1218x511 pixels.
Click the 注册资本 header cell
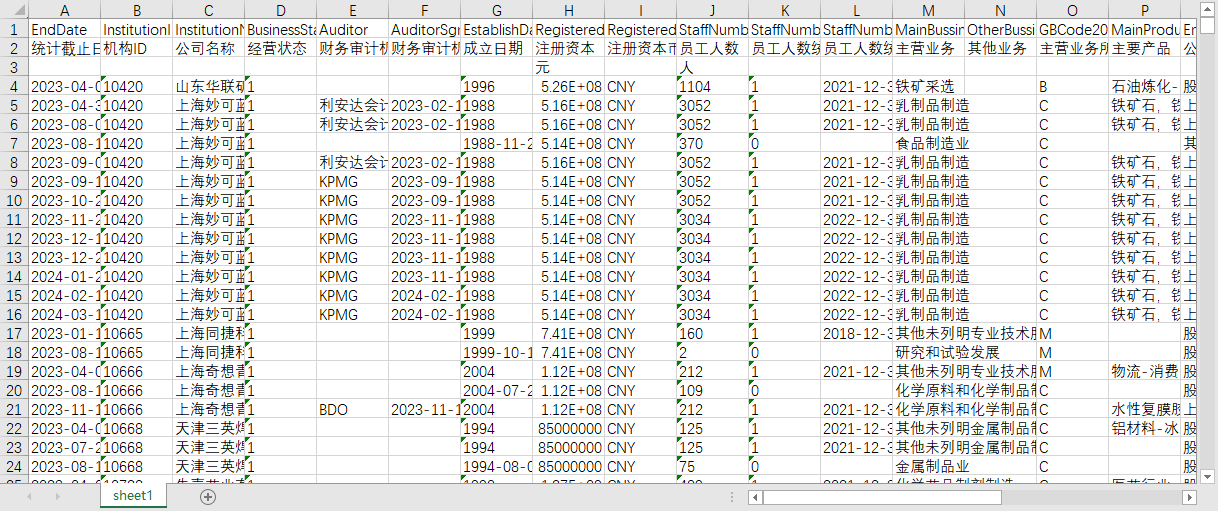(569, 48)
